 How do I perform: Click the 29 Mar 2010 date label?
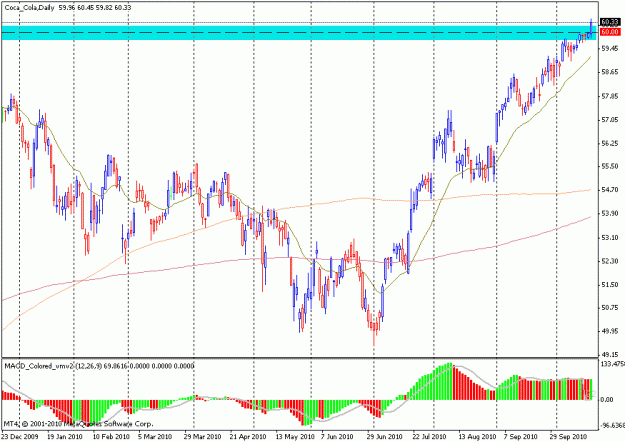point(202,437)
